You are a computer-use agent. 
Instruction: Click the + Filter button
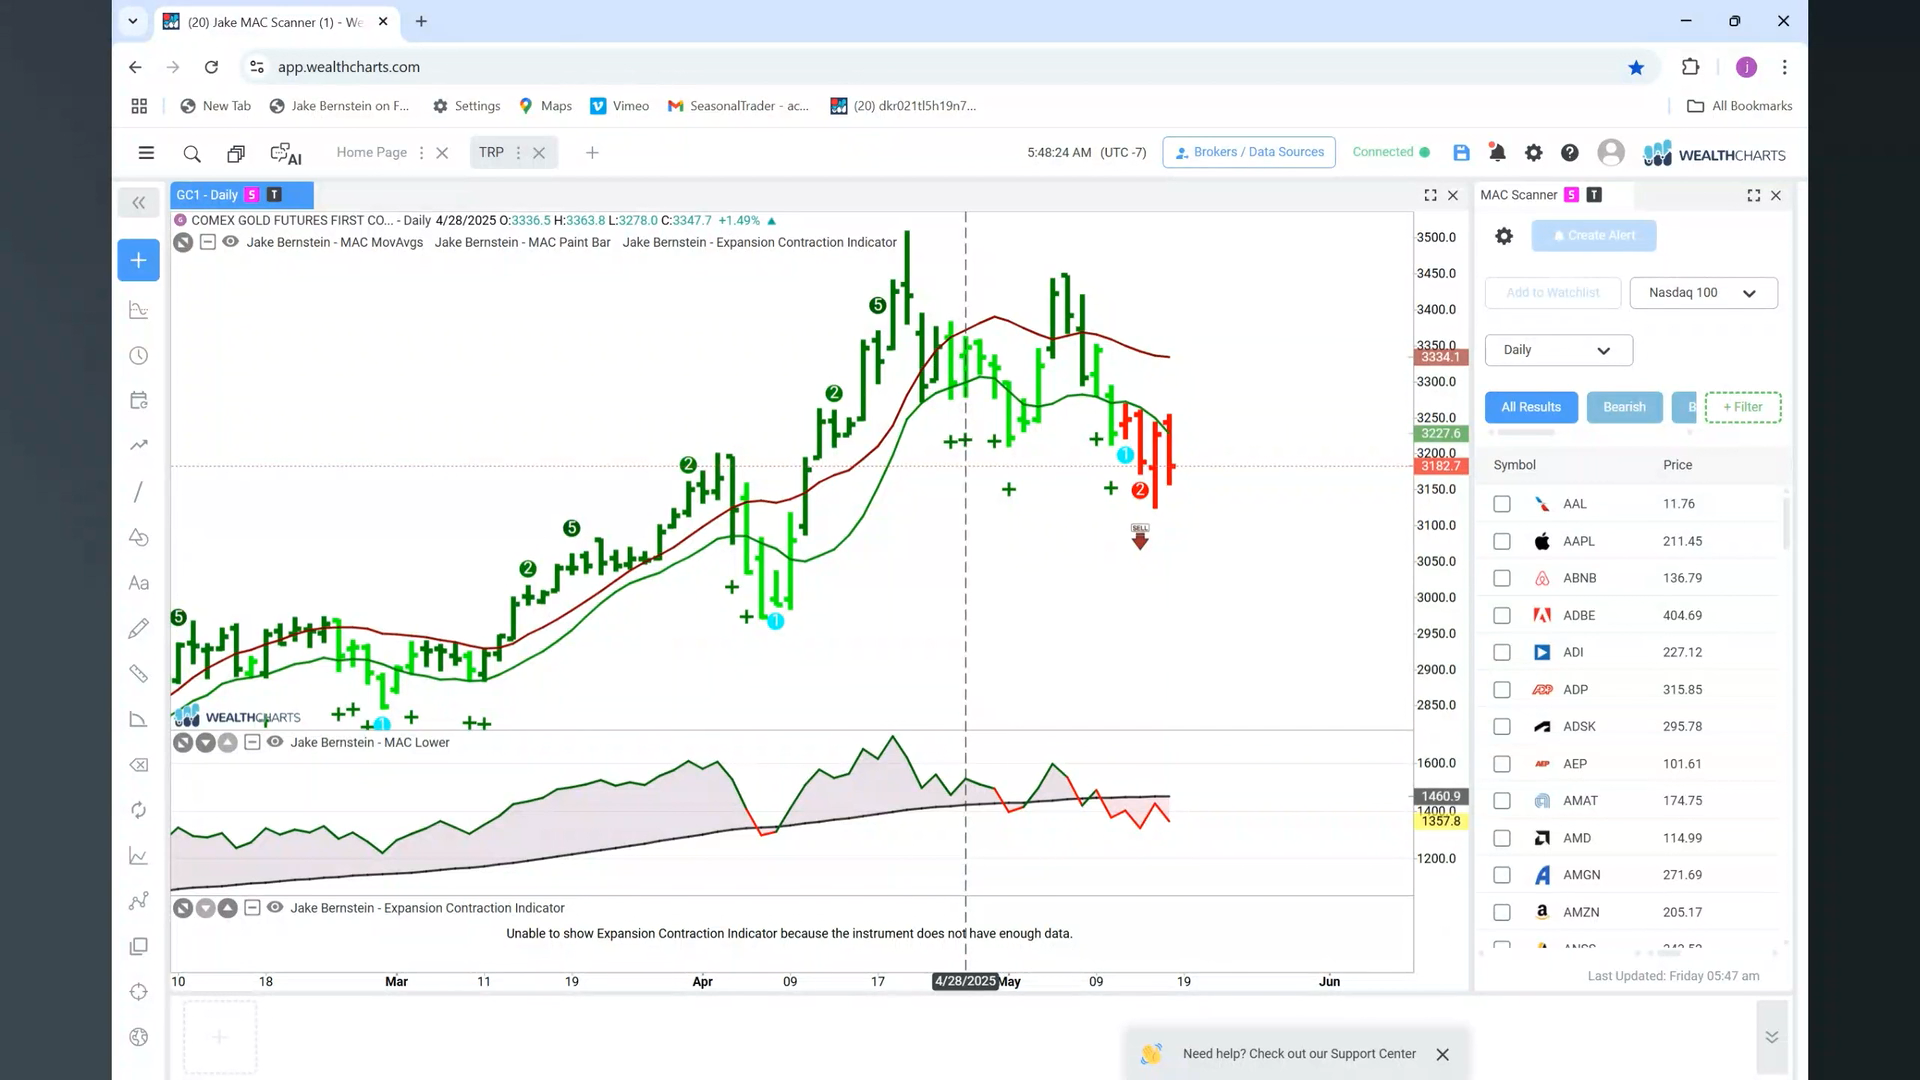(1743, 407)
